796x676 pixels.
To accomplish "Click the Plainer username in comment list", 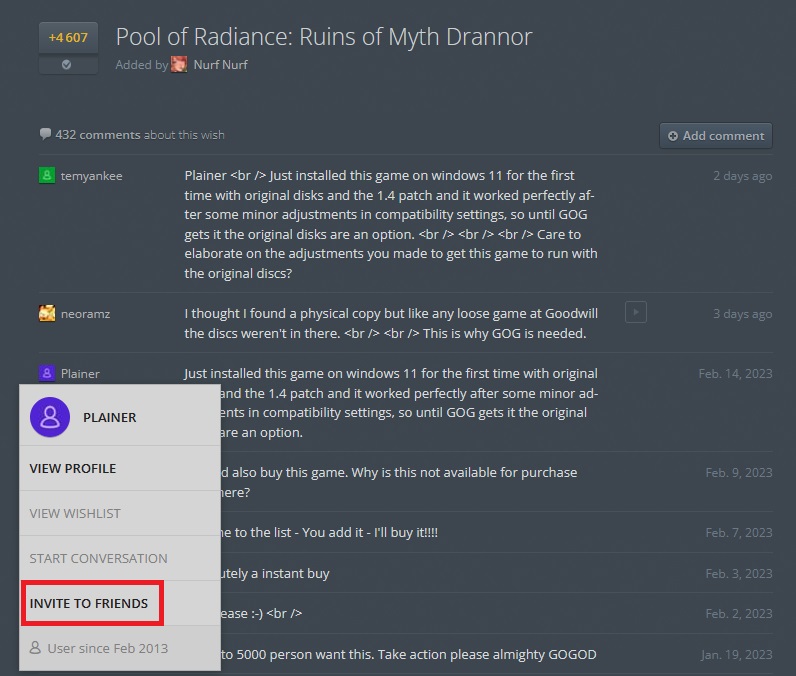I will tap(80, 374).
